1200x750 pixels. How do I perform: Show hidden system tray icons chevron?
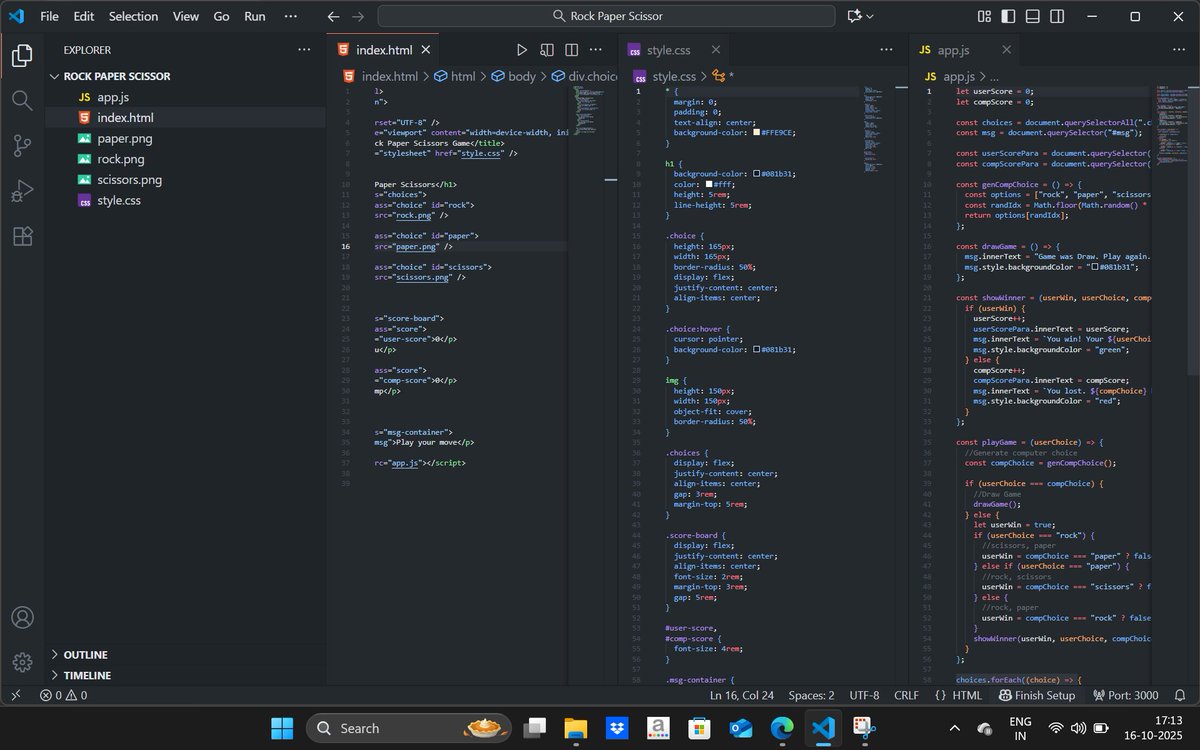coord(954,728)
